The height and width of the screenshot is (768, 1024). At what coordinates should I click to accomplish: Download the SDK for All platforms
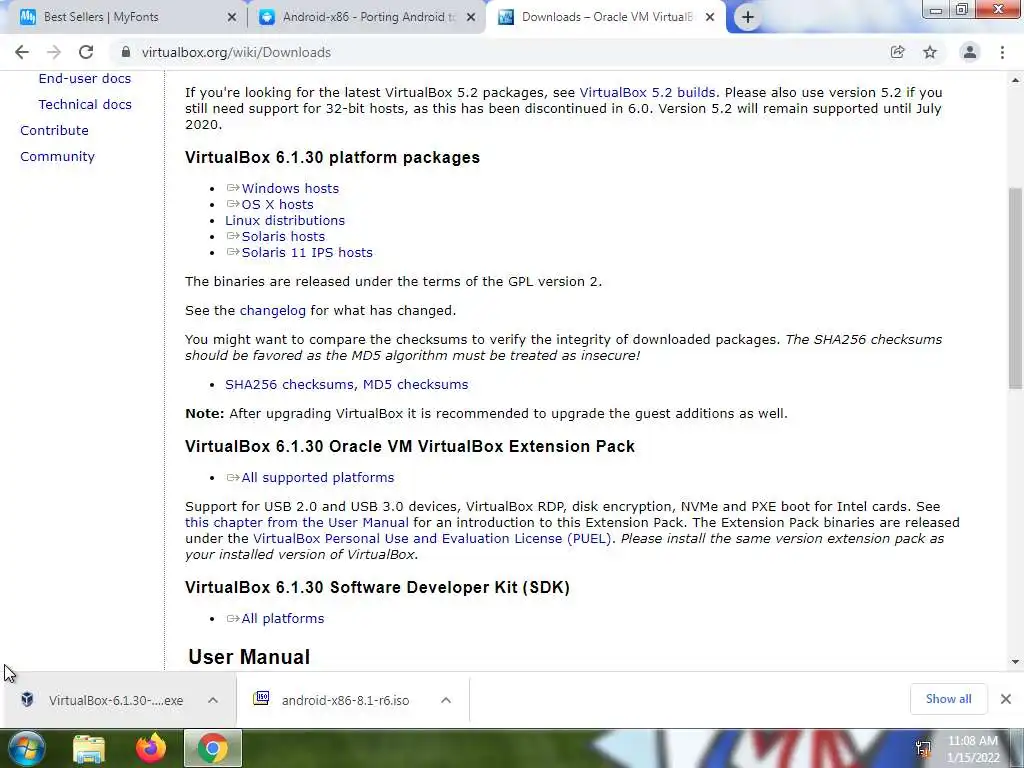283,619
